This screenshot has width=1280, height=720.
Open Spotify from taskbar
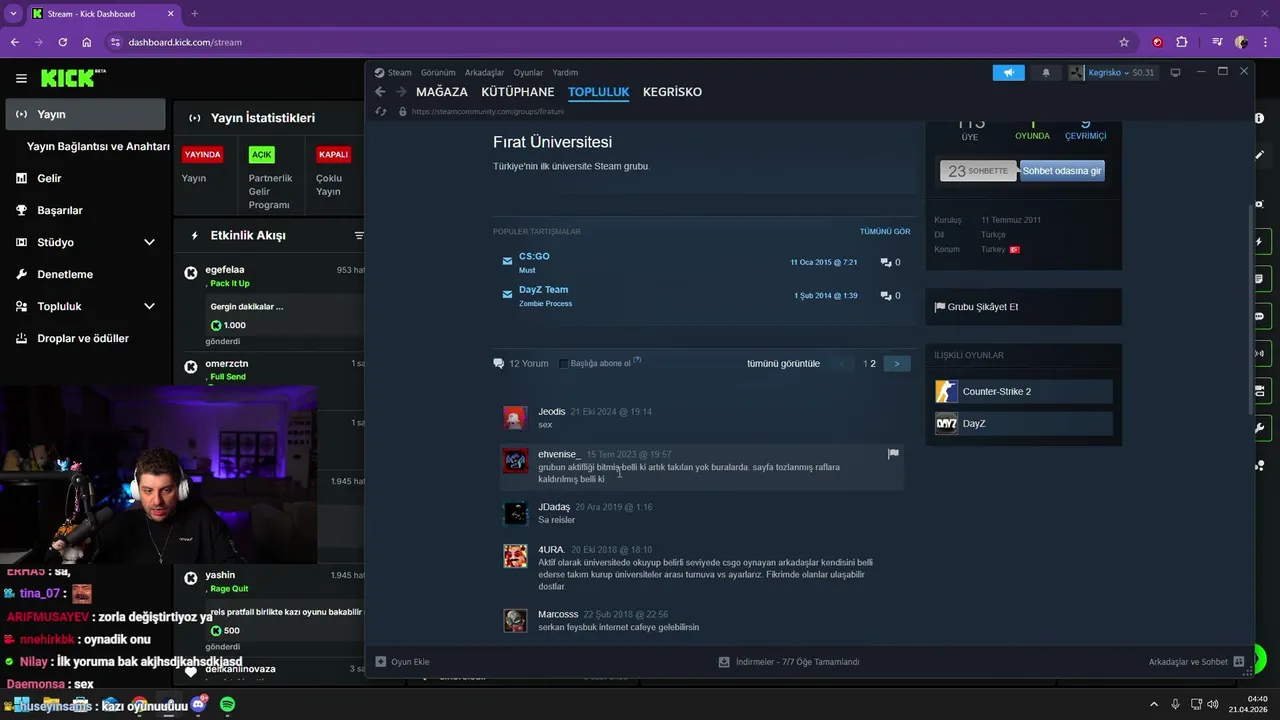pos(227,705)
